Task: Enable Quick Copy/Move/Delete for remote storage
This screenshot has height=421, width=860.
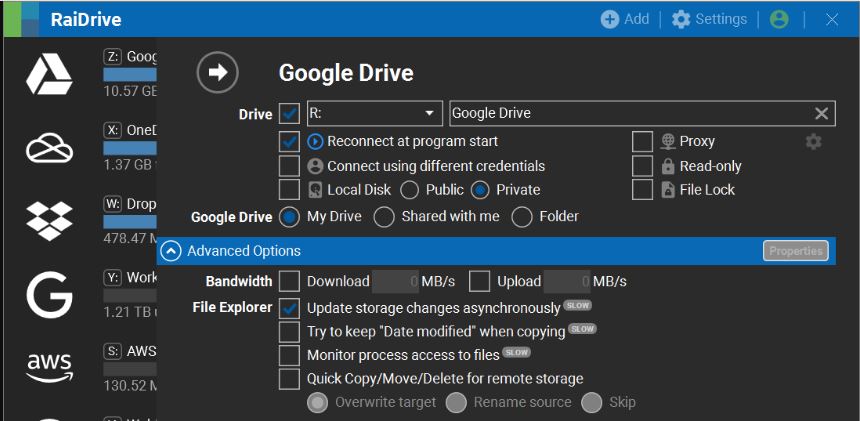Action: pyautogui.click(x=289, y=379)
